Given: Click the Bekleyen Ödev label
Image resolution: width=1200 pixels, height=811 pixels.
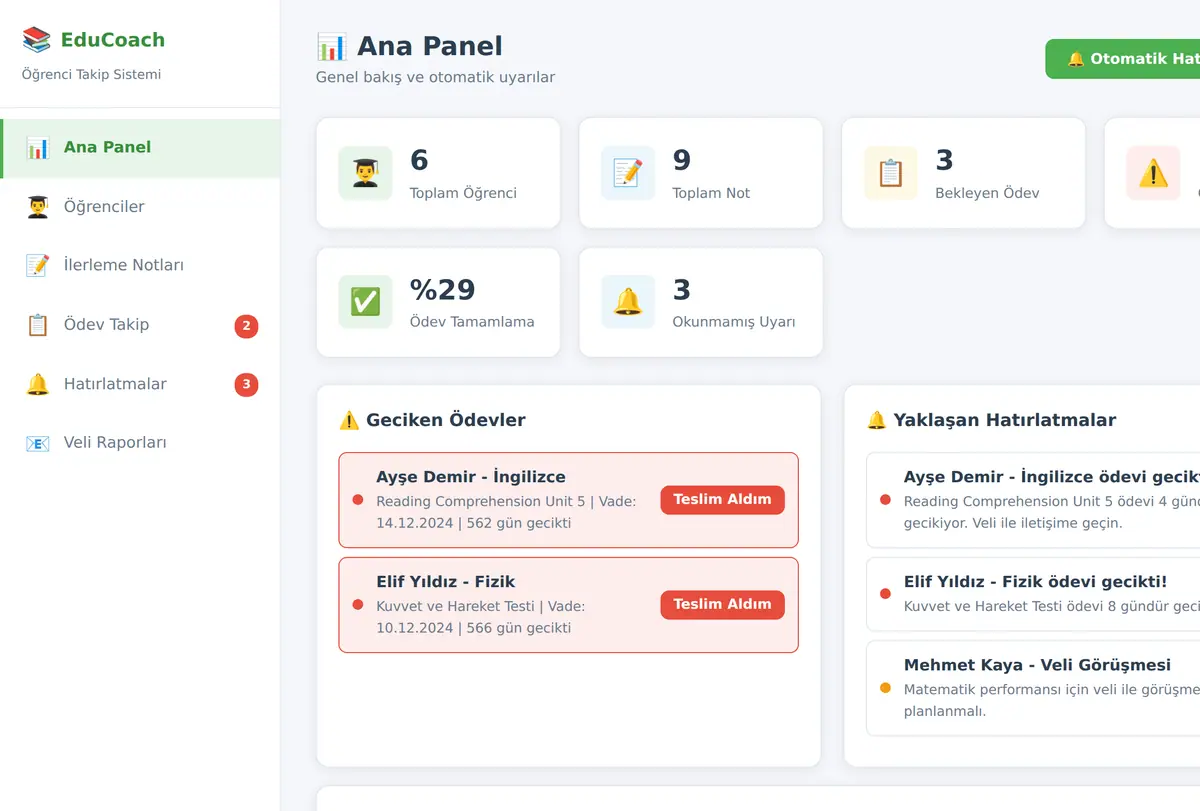Looking at the screenshot, I should (987, 193).
